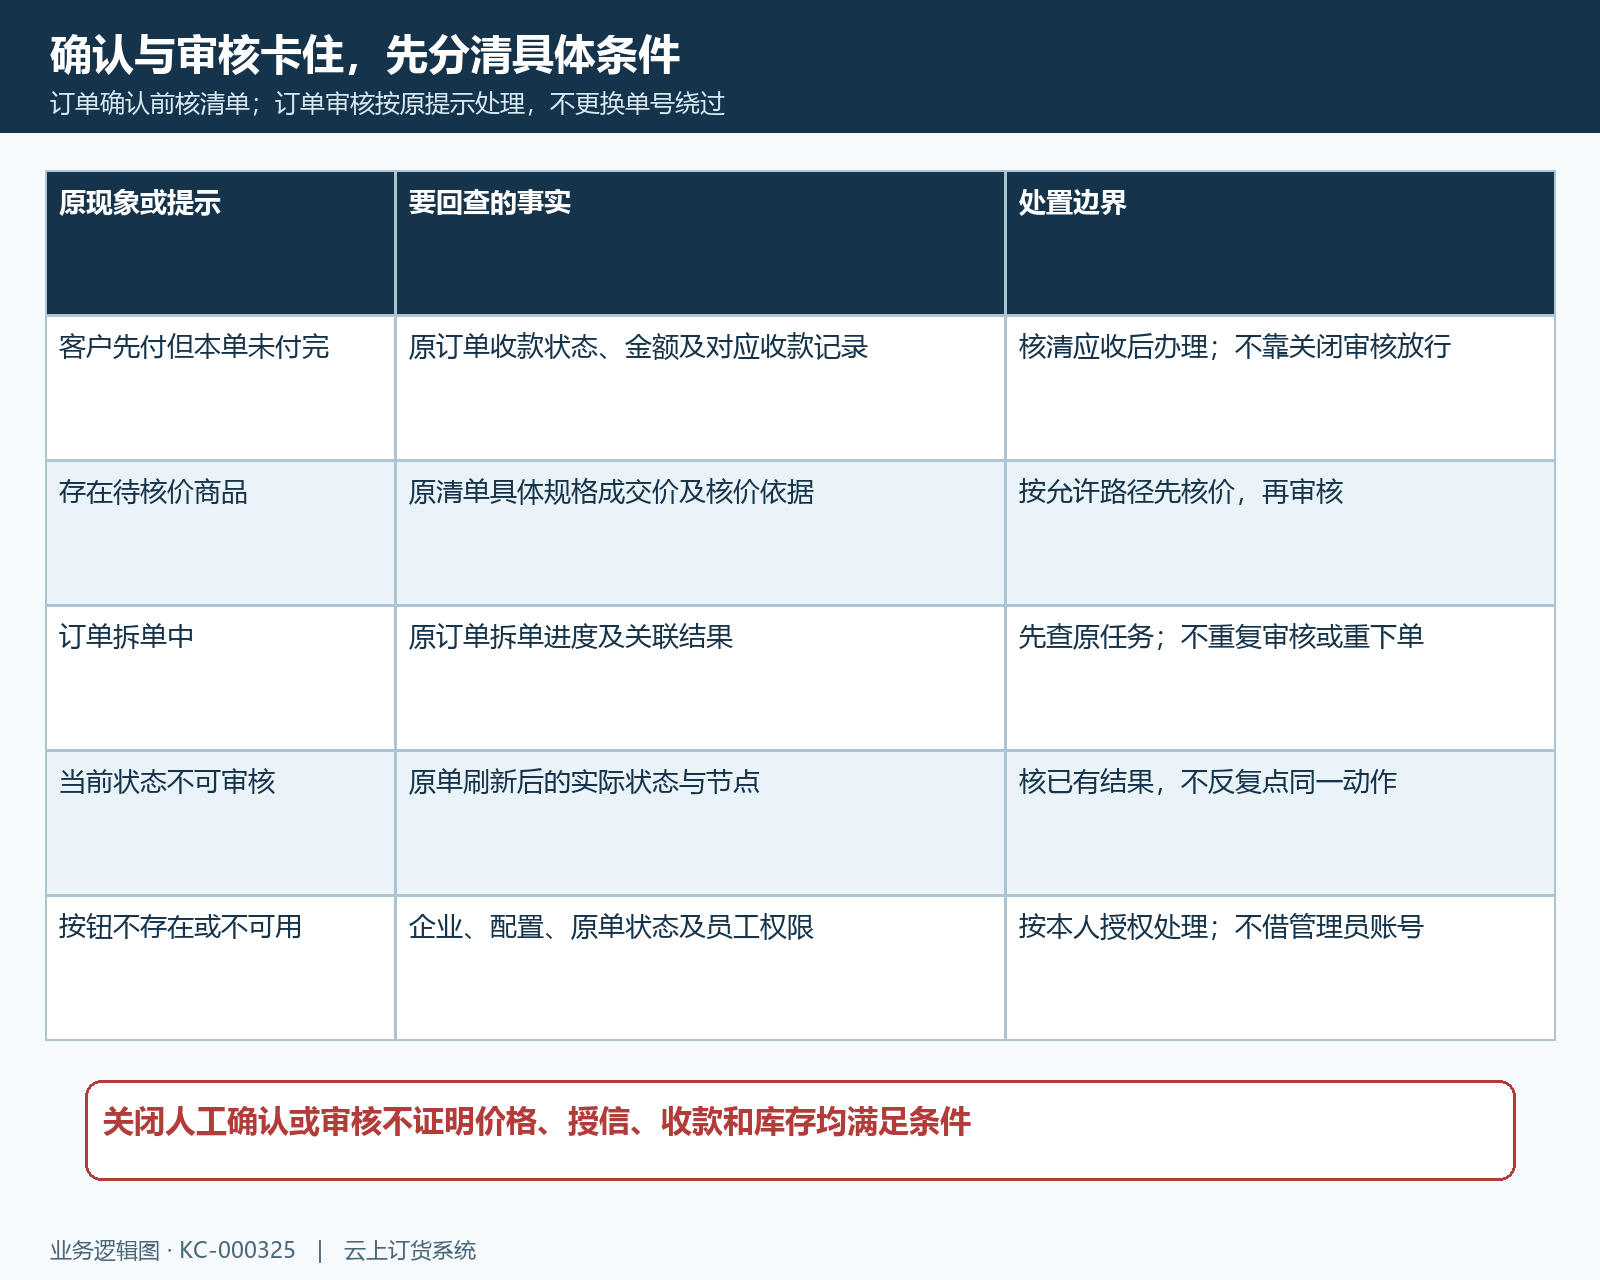The width and height of the screenshot is (1600, 1280).
Task: Select cell 原订单拆单进度及关联结果
Action: tap(700, 678)
